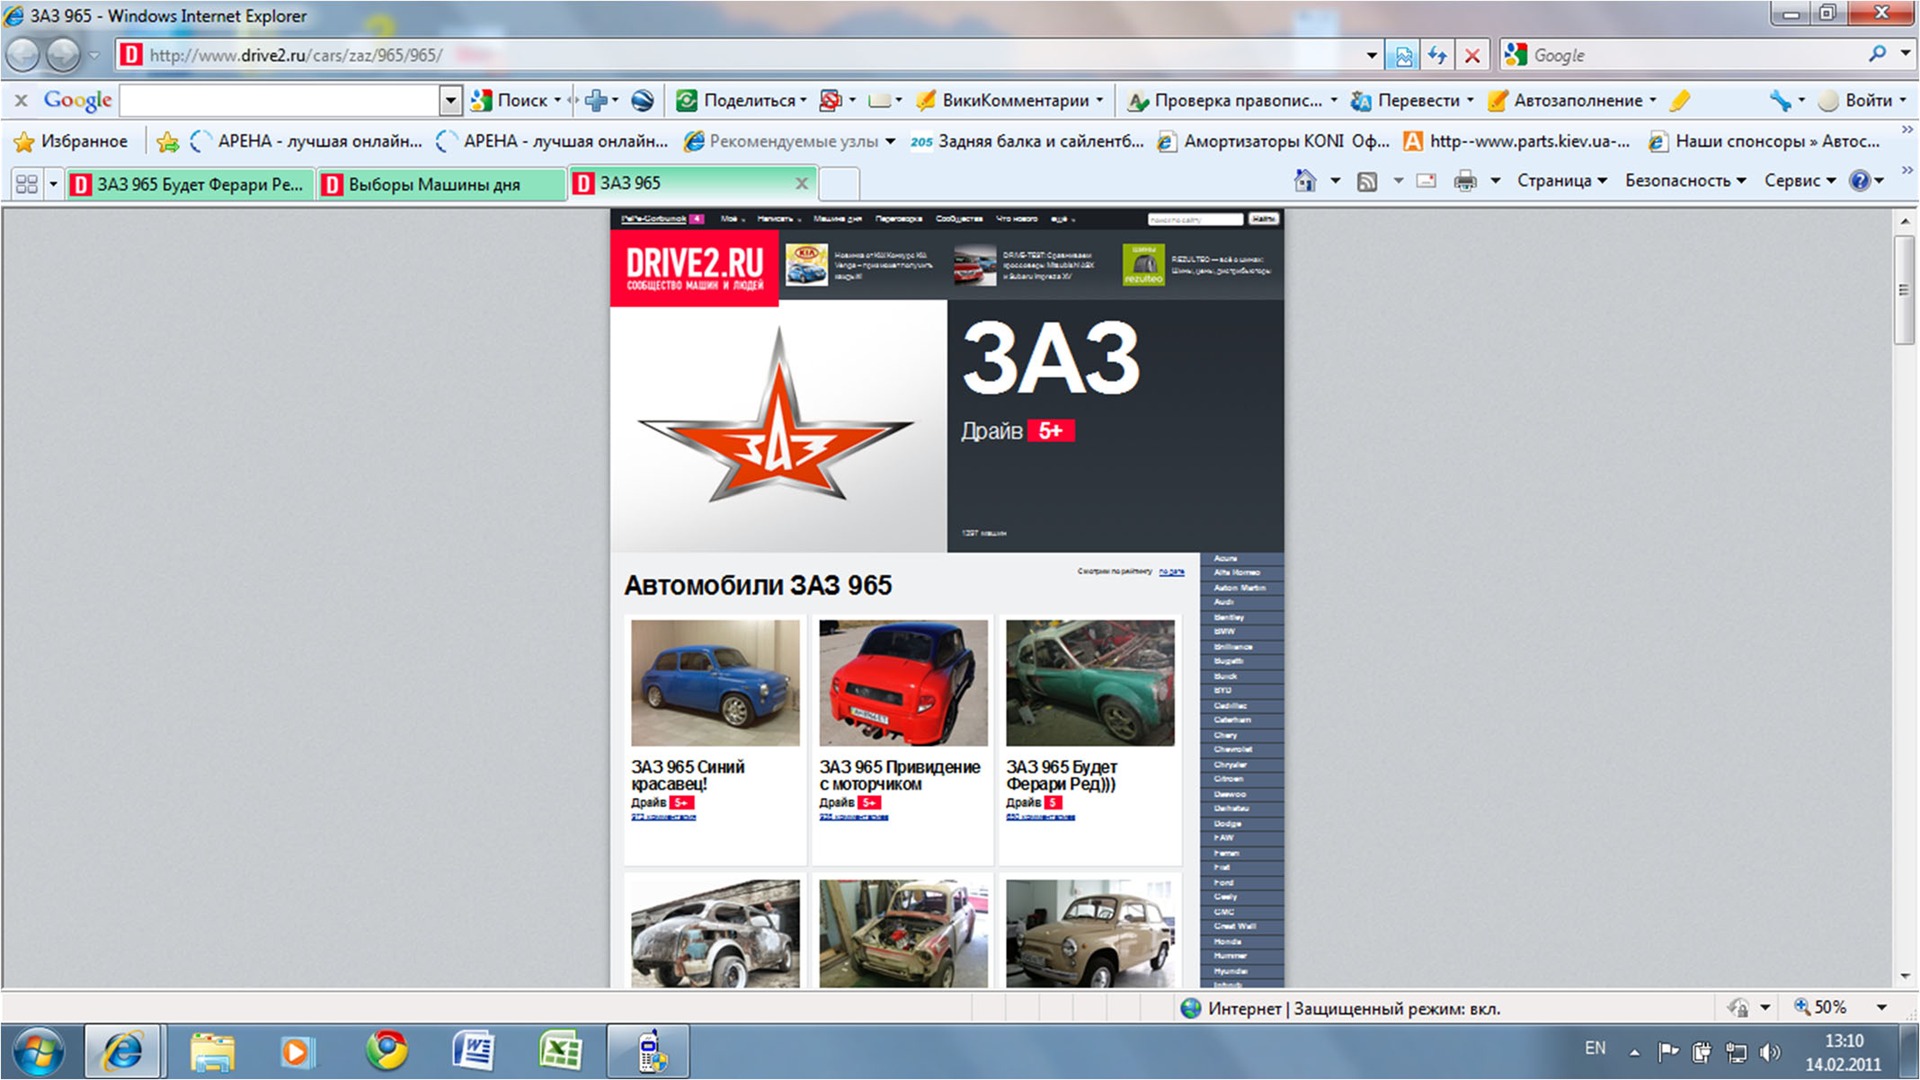The image size is (1920, 1080).
Task: Open the Амортизаторы KONI favorite link
Action: pyautogui.click(x=1273, y=142)
